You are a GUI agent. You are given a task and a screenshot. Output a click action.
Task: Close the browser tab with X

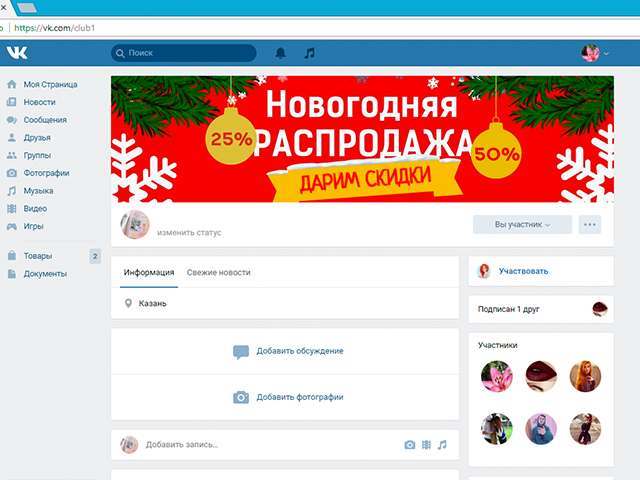[3, 7]
